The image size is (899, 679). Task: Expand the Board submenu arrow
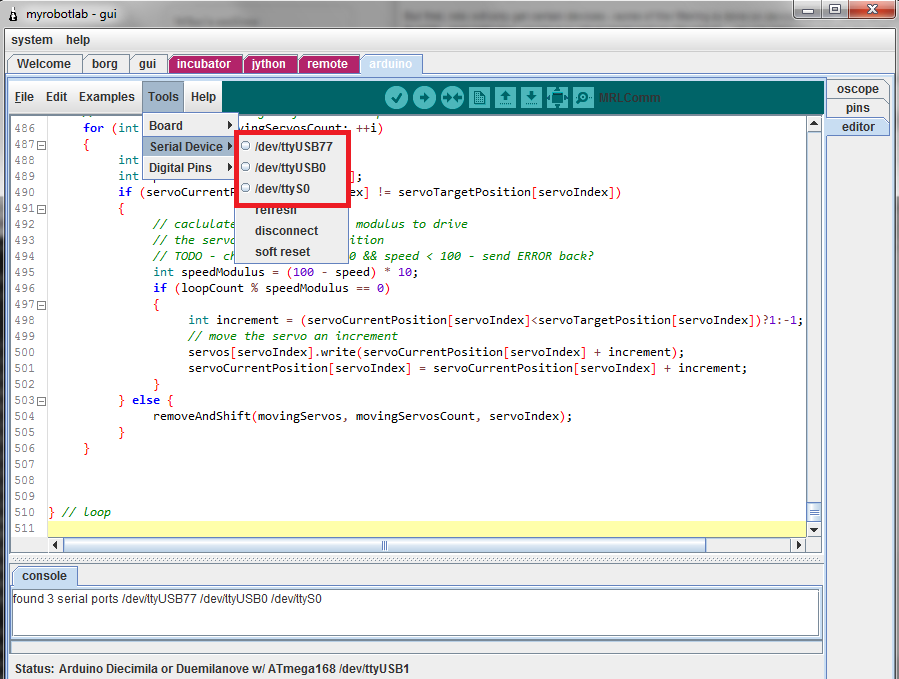pos(229,125)
